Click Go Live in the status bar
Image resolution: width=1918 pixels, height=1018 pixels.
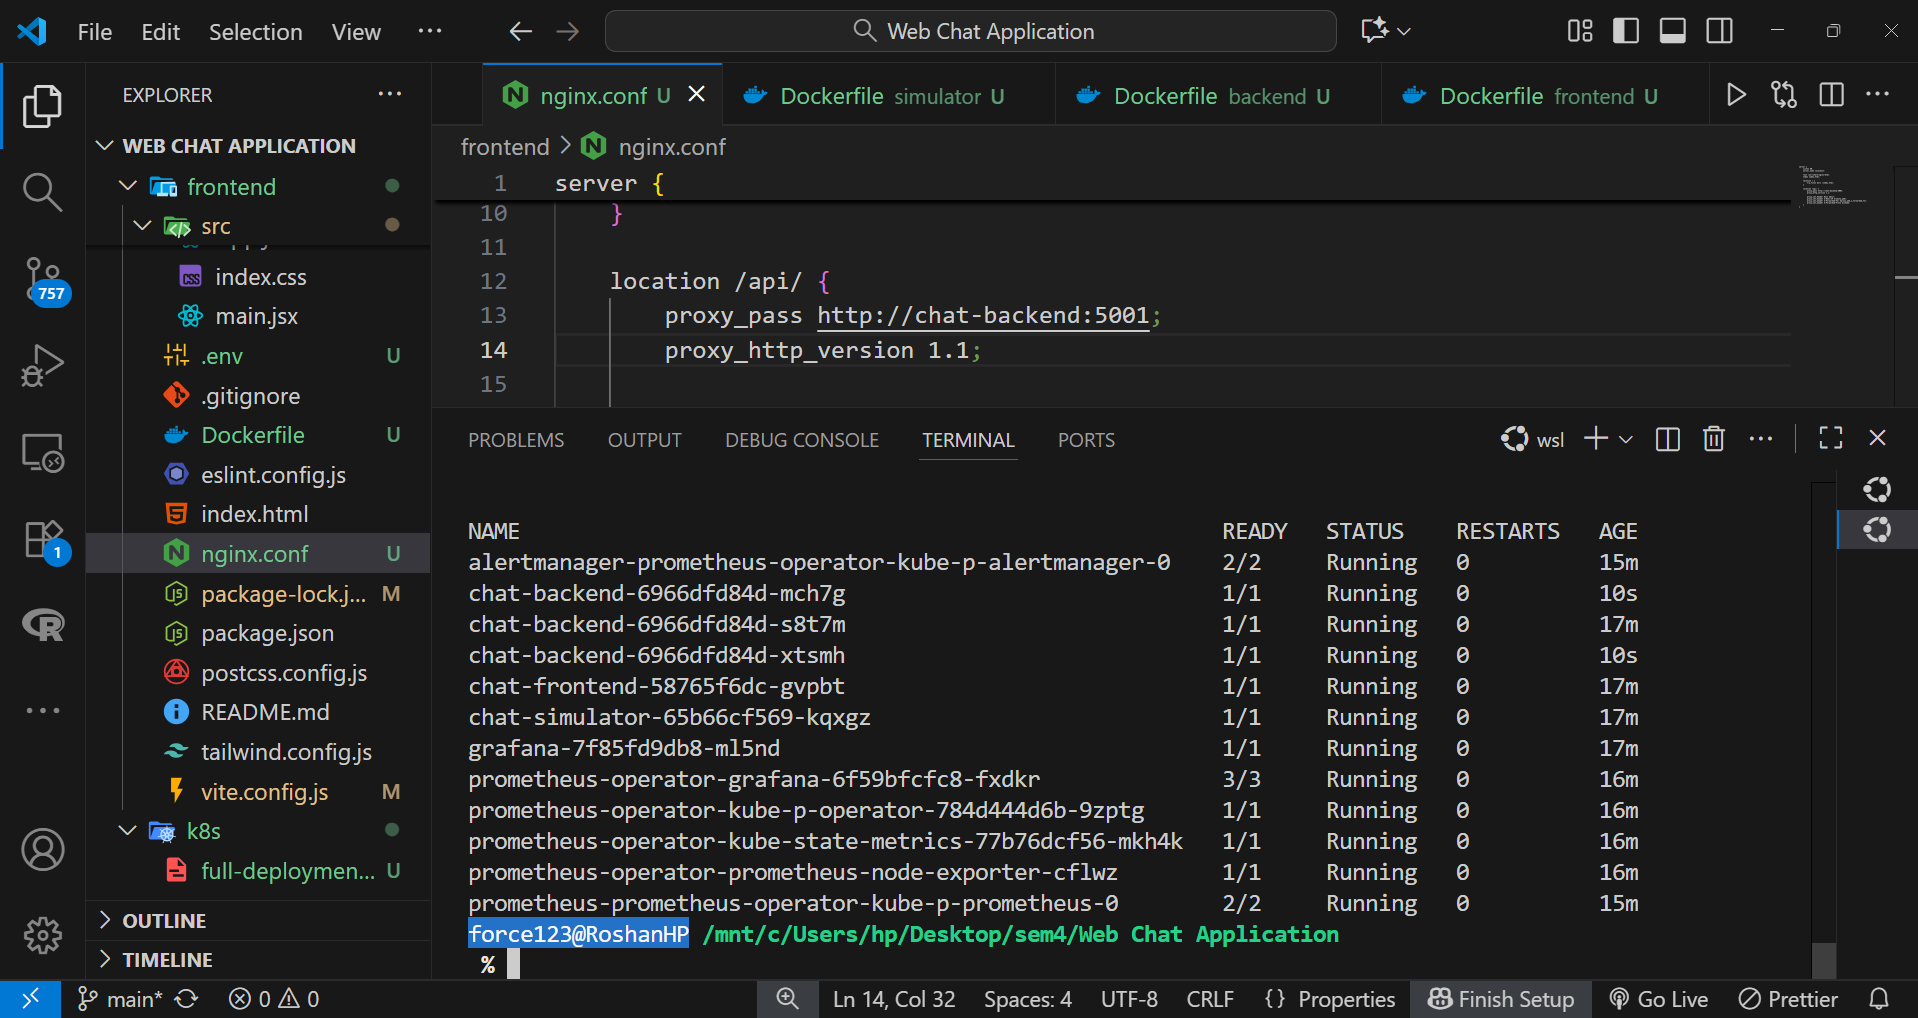(x=1659, y=999)
